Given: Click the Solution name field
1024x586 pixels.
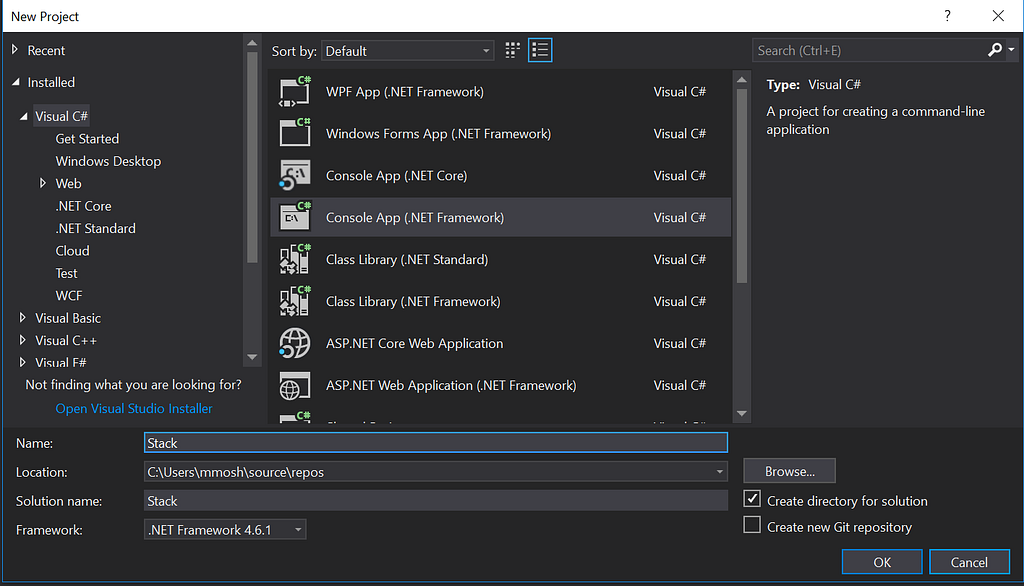Looking at the screenshot, I should [436, 500].
